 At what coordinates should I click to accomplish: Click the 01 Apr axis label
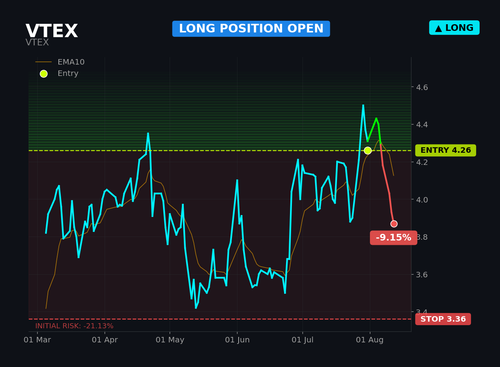pyautogui.click(x=105, y=340)
